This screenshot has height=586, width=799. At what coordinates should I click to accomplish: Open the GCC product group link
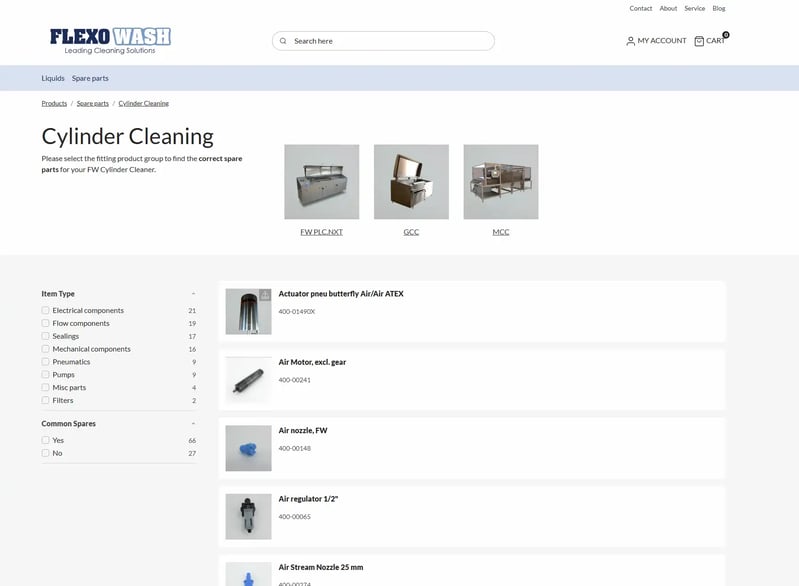411,232
